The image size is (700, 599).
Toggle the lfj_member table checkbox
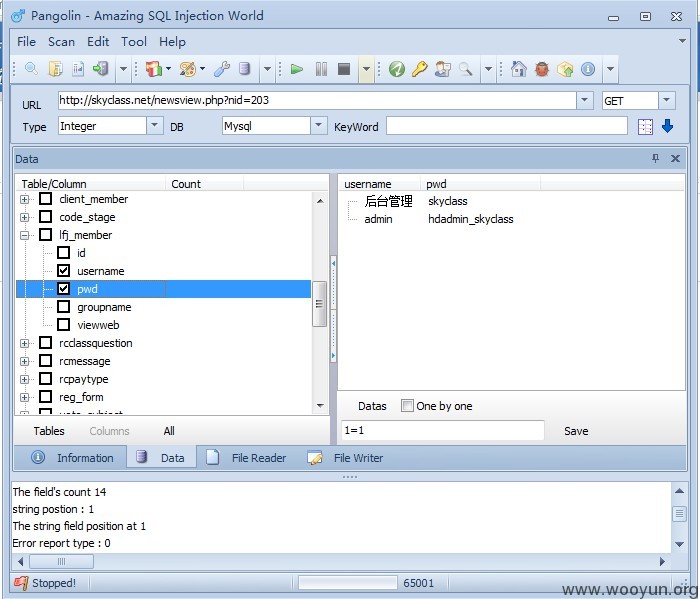coord(46,234)
